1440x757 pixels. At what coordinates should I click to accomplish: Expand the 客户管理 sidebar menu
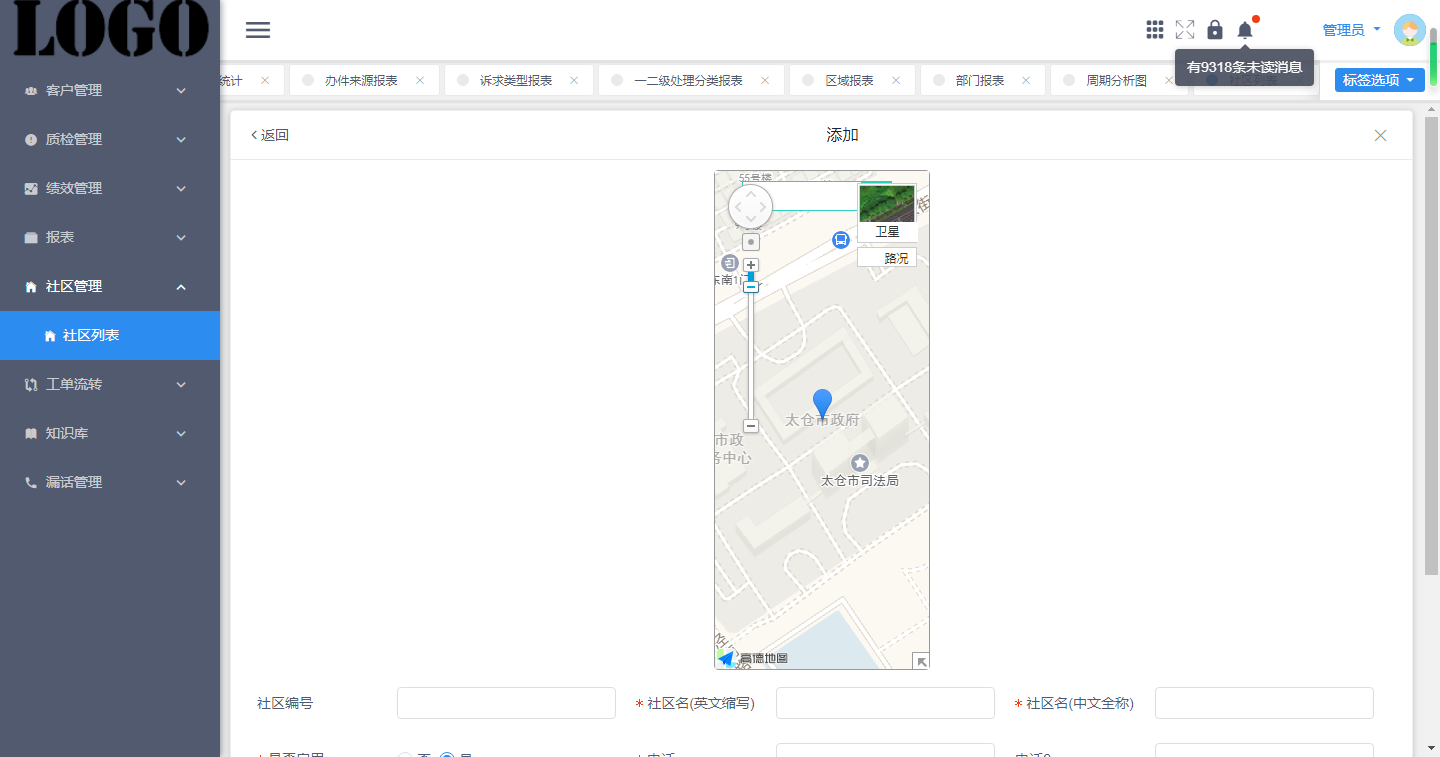(110, 90)
